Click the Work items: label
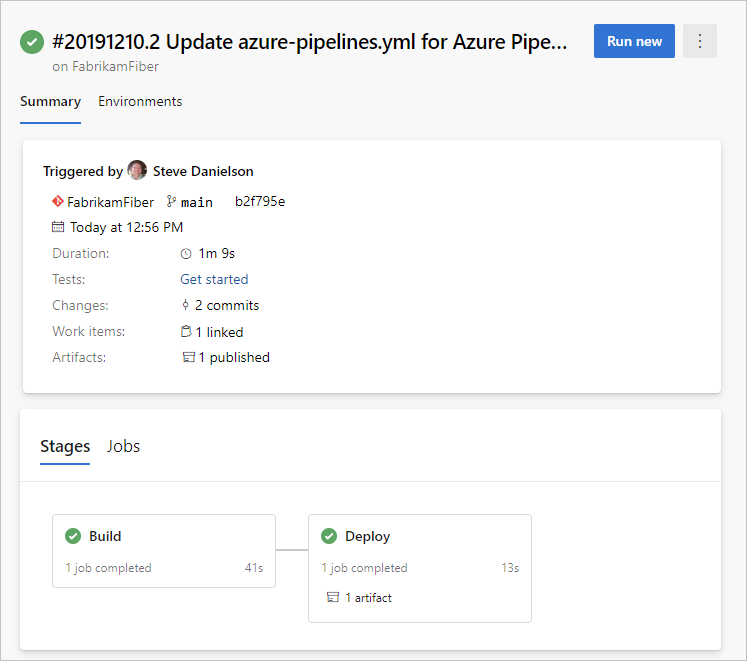Viewport: 747px width, 661px height. (x=88, y=331)
